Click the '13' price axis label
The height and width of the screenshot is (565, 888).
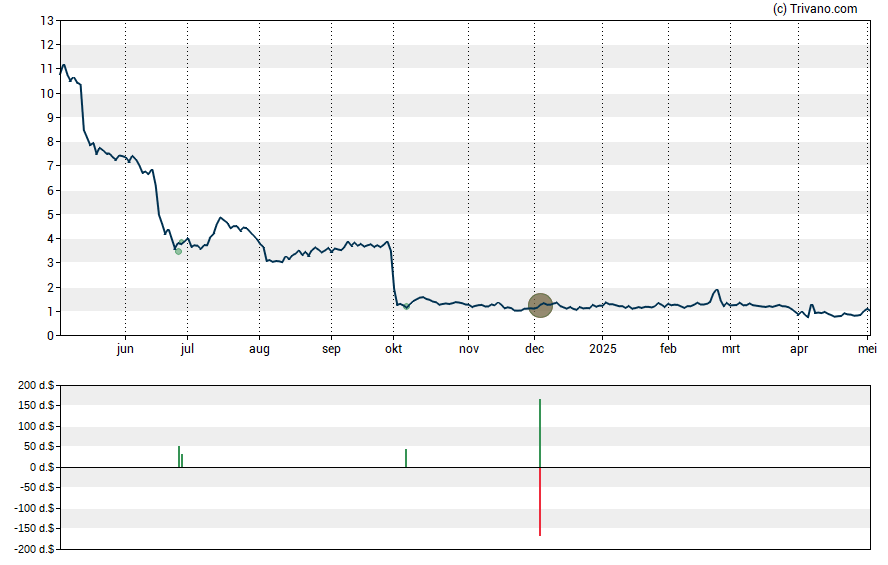point(47,21)
